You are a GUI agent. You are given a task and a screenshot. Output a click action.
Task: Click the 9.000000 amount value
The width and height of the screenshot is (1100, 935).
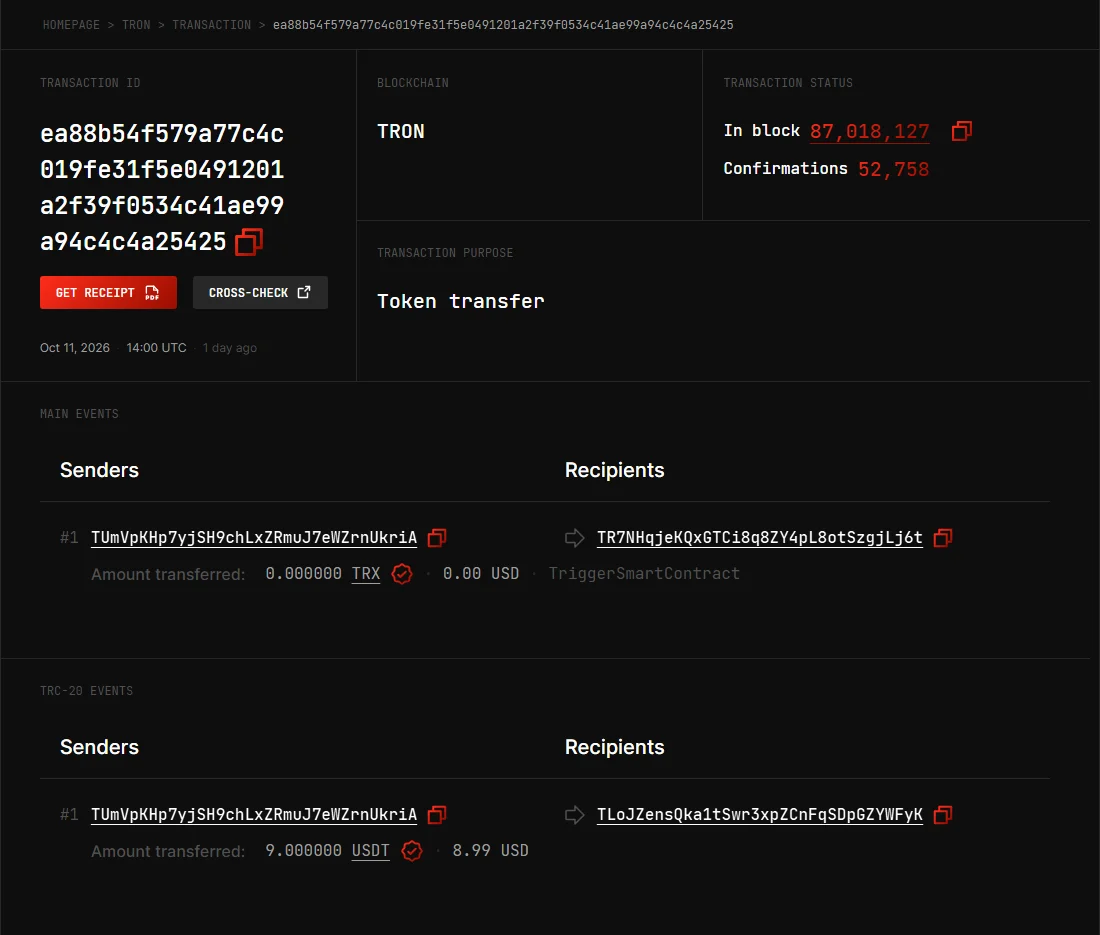(303, 851)
